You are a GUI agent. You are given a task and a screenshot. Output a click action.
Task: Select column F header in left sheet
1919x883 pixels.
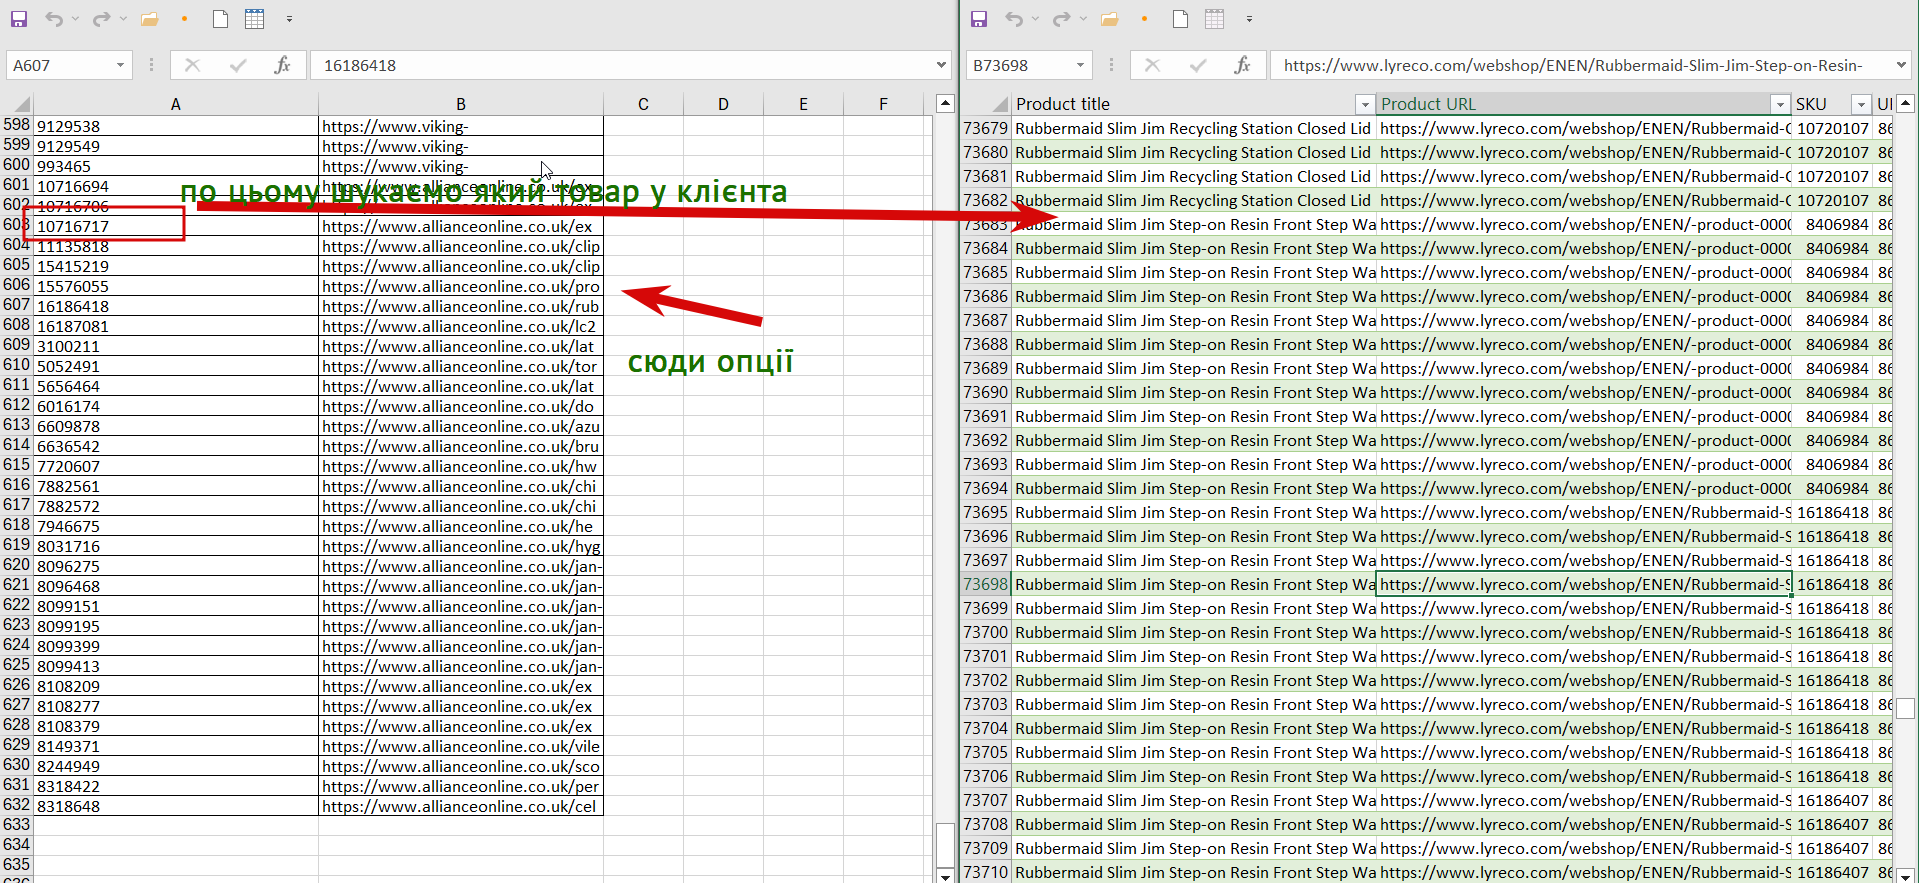click(x=883, y=104)
